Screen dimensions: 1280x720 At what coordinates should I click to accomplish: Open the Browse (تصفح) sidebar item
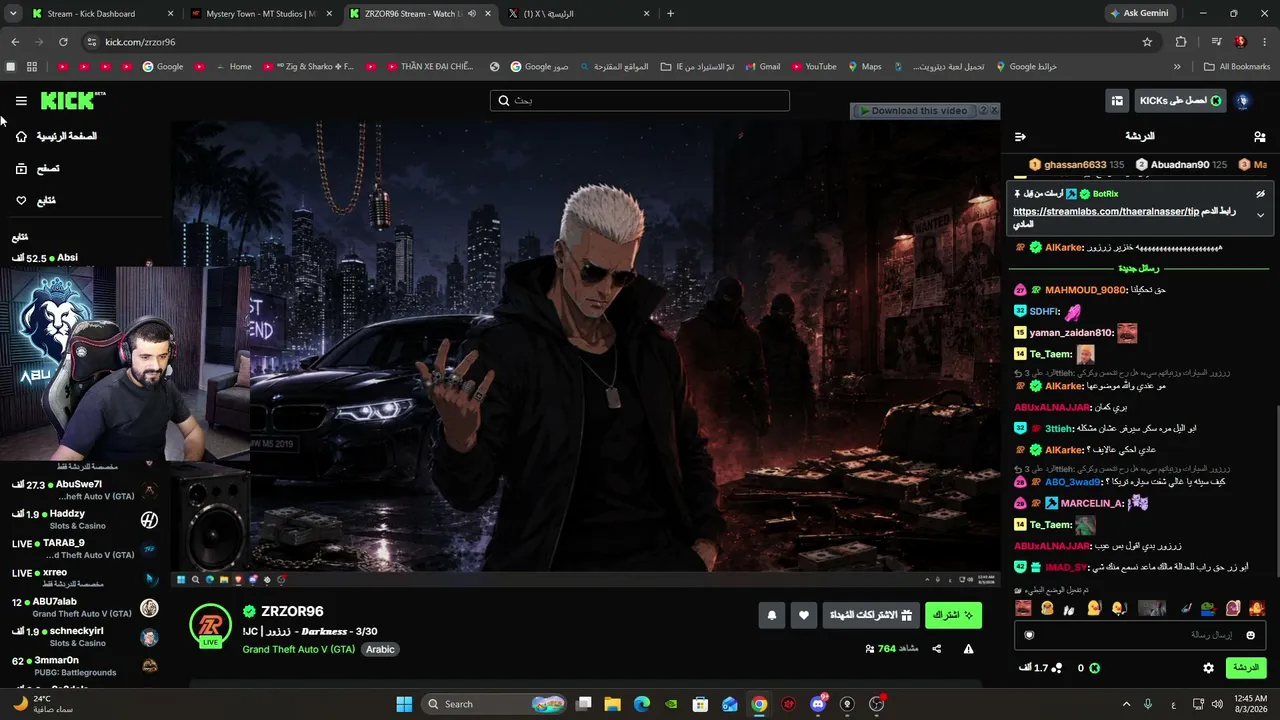(x=37, y=169)
